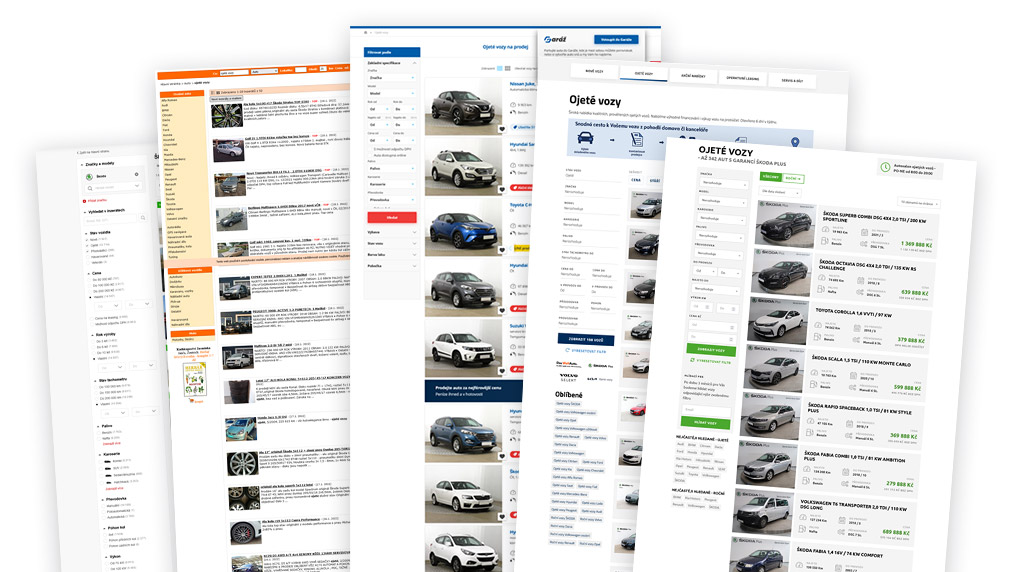Click the clock icon in the Autosalon hours box
The height and width of the screenshot is (572, 1014).
point(885,167)
